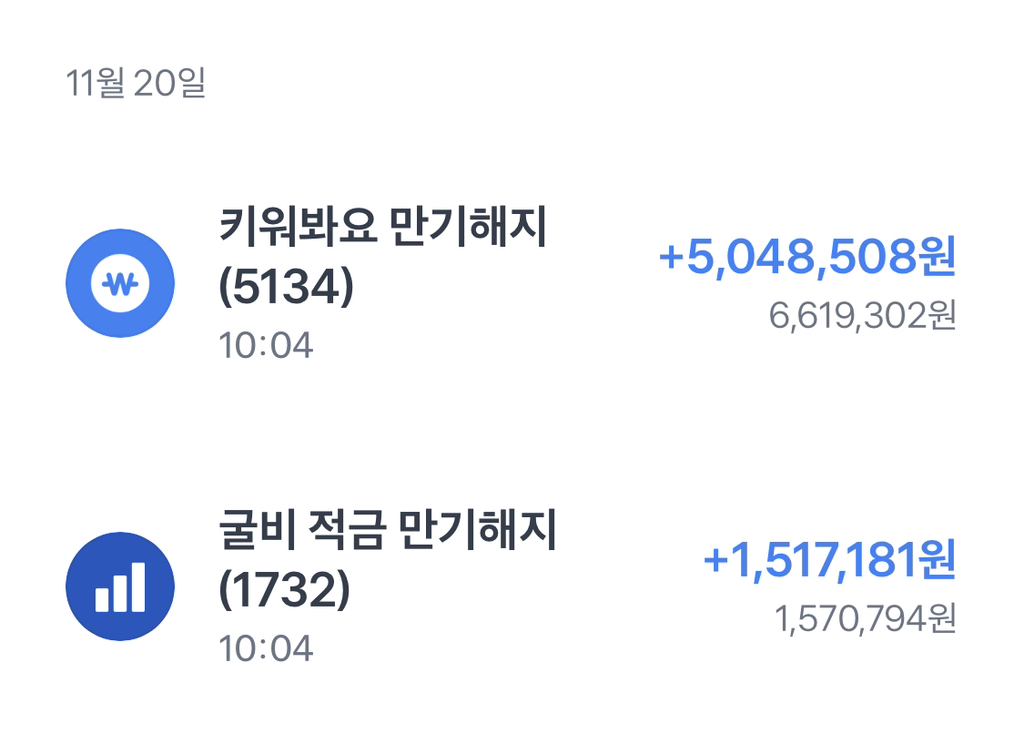Open the 굴비 적금 만기해지 transaction title
Screen dimensions: 1024x744
tap(387, 530)
